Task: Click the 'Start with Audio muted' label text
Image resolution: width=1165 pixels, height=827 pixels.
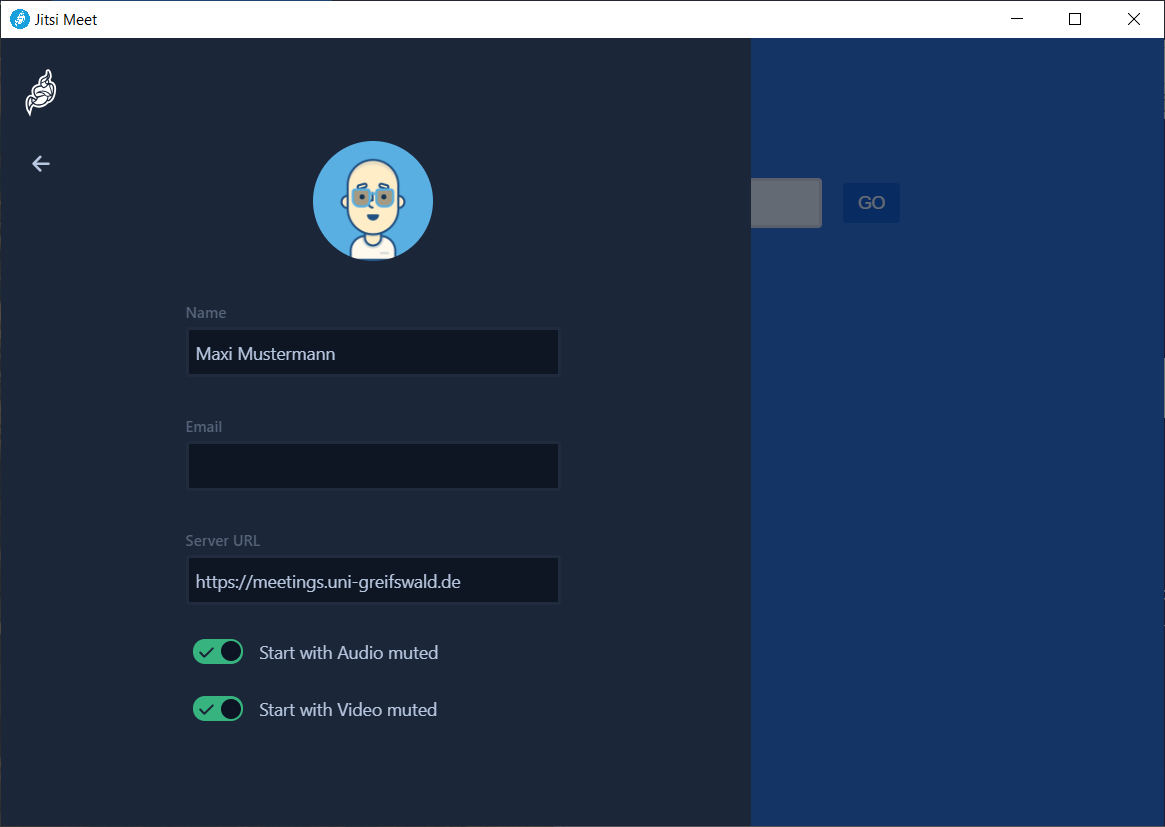Action: 348,653
